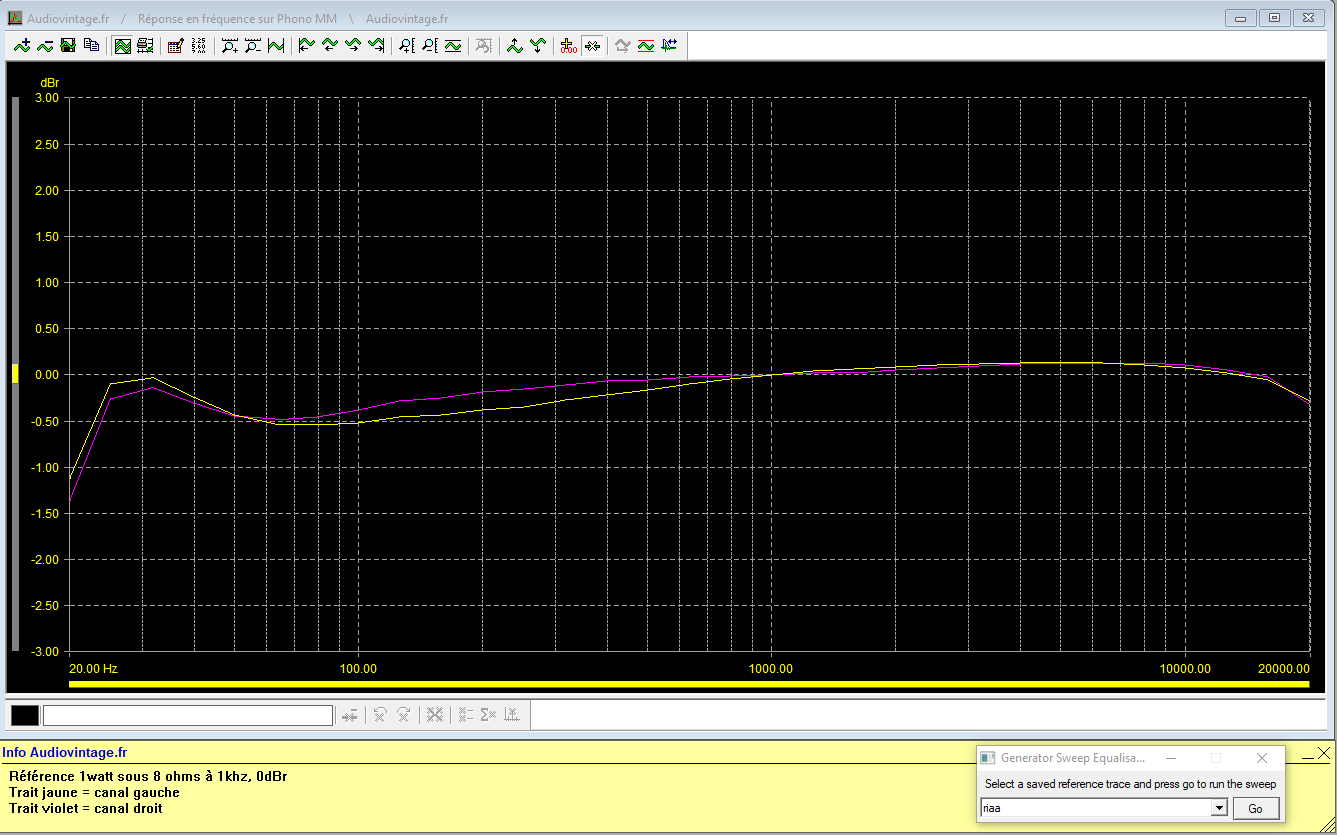
Task: Click the 20.00 Hz axis label
Action: (x=94, y=668)
